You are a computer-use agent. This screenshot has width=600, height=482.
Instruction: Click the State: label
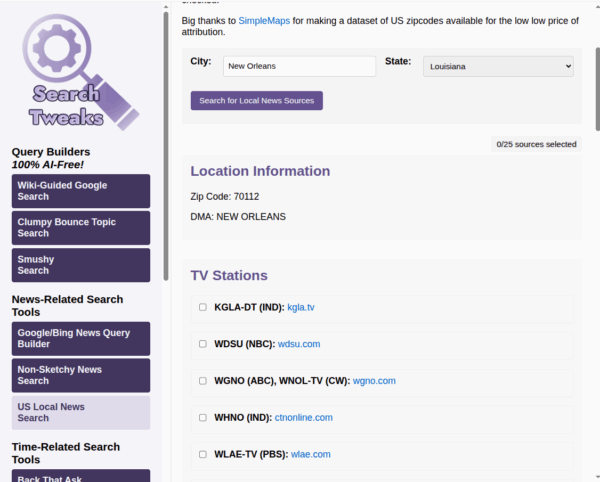398,61
